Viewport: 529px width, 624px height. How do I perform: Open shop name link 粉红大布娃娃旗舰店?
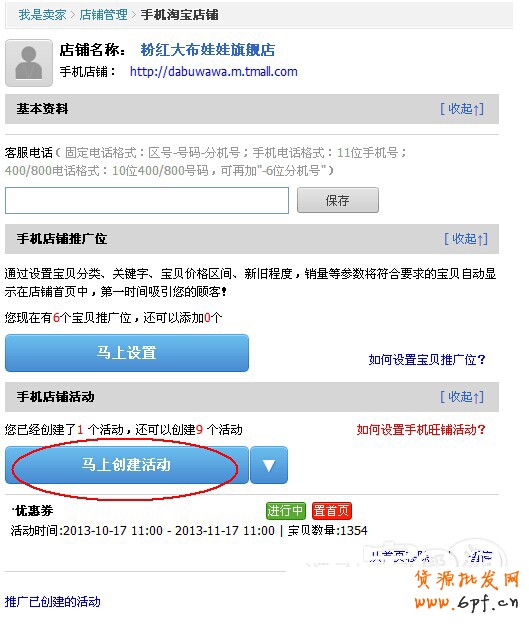[207, 50]
